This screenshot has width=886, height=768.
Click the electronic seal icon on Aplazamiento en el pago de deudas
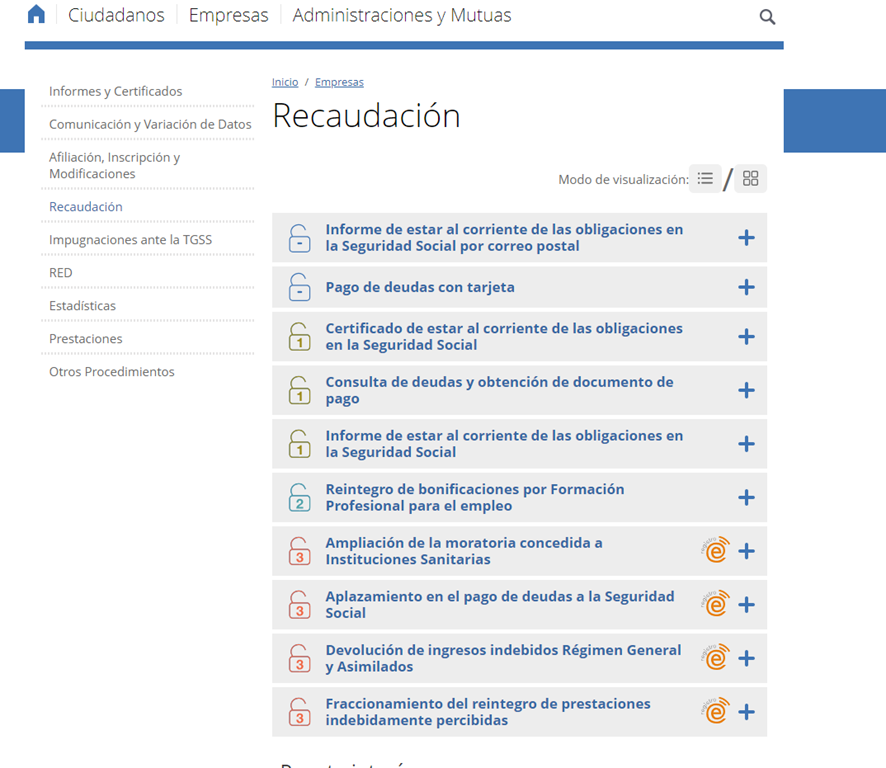click(x=716, y=604)
